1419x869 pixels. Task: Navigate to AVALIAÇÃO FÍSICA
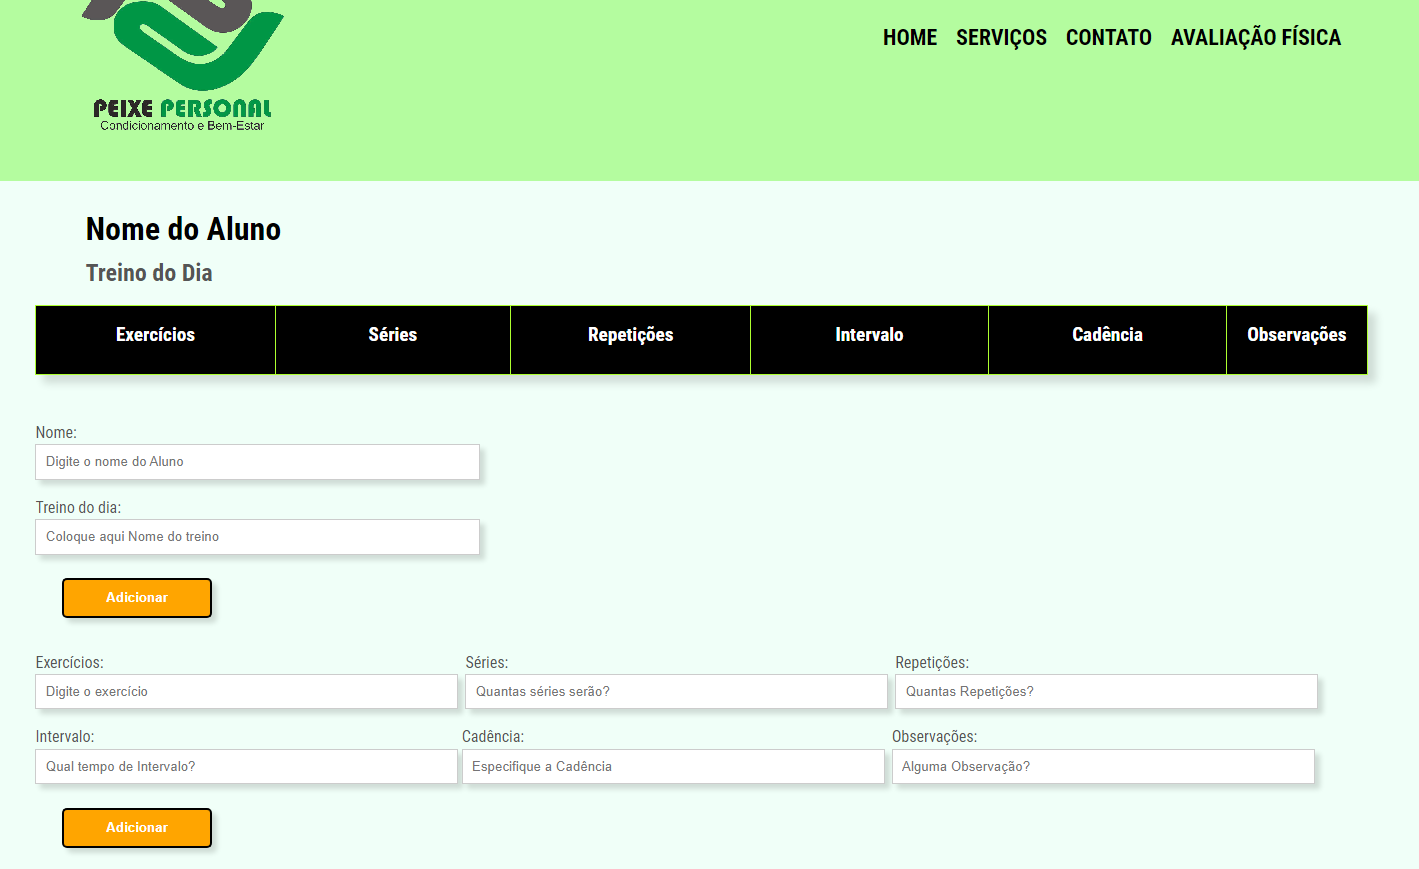click(x=1256, y=38)
